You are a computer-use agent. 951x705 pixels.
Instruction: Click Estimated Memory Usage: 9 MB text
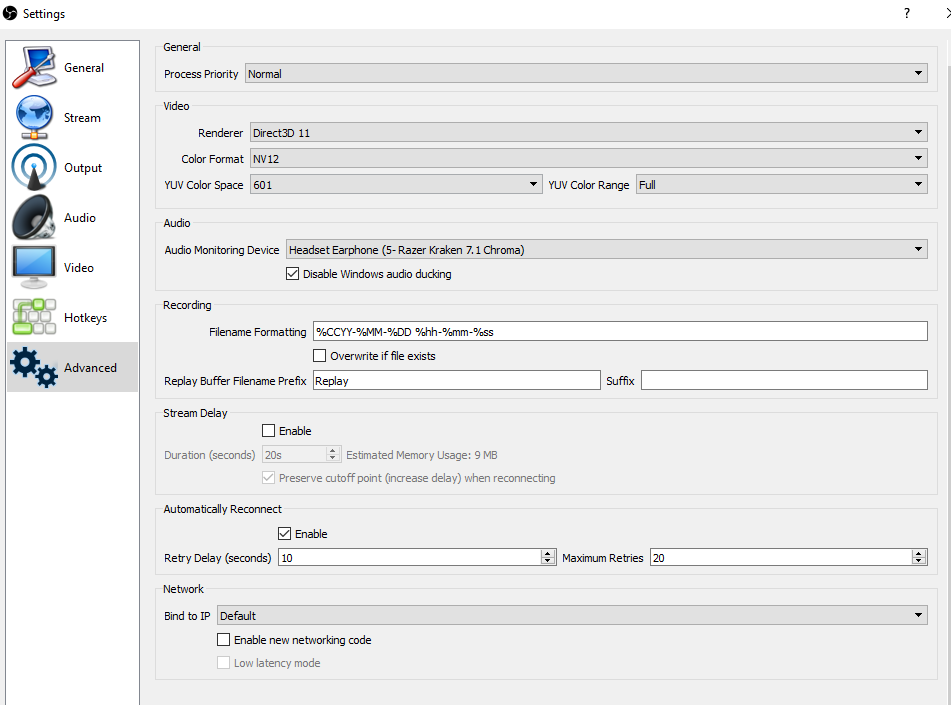422,455
